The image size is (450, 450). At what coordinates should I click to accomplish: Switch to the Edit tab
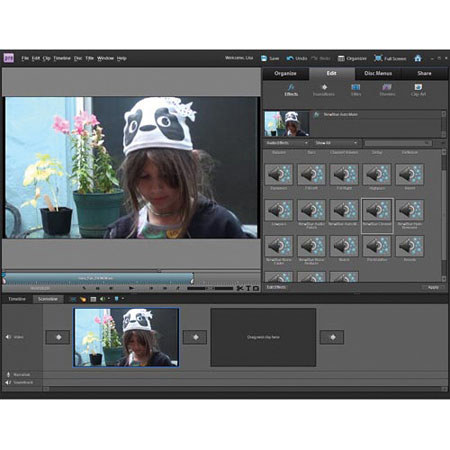pos(331,73)
